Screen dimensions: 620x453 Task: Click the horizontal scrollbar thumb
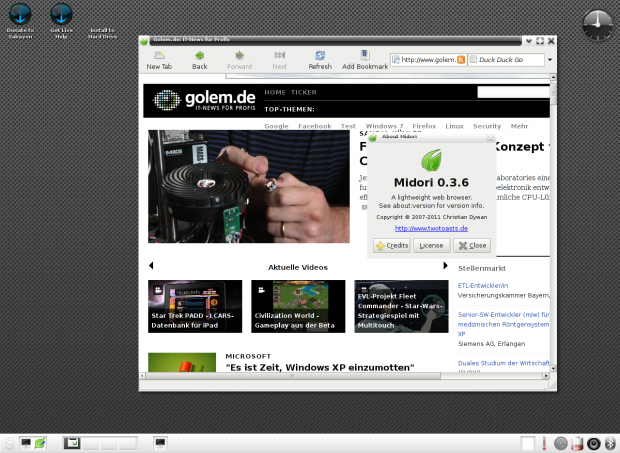pyautogui.click(x=293, y=376)
